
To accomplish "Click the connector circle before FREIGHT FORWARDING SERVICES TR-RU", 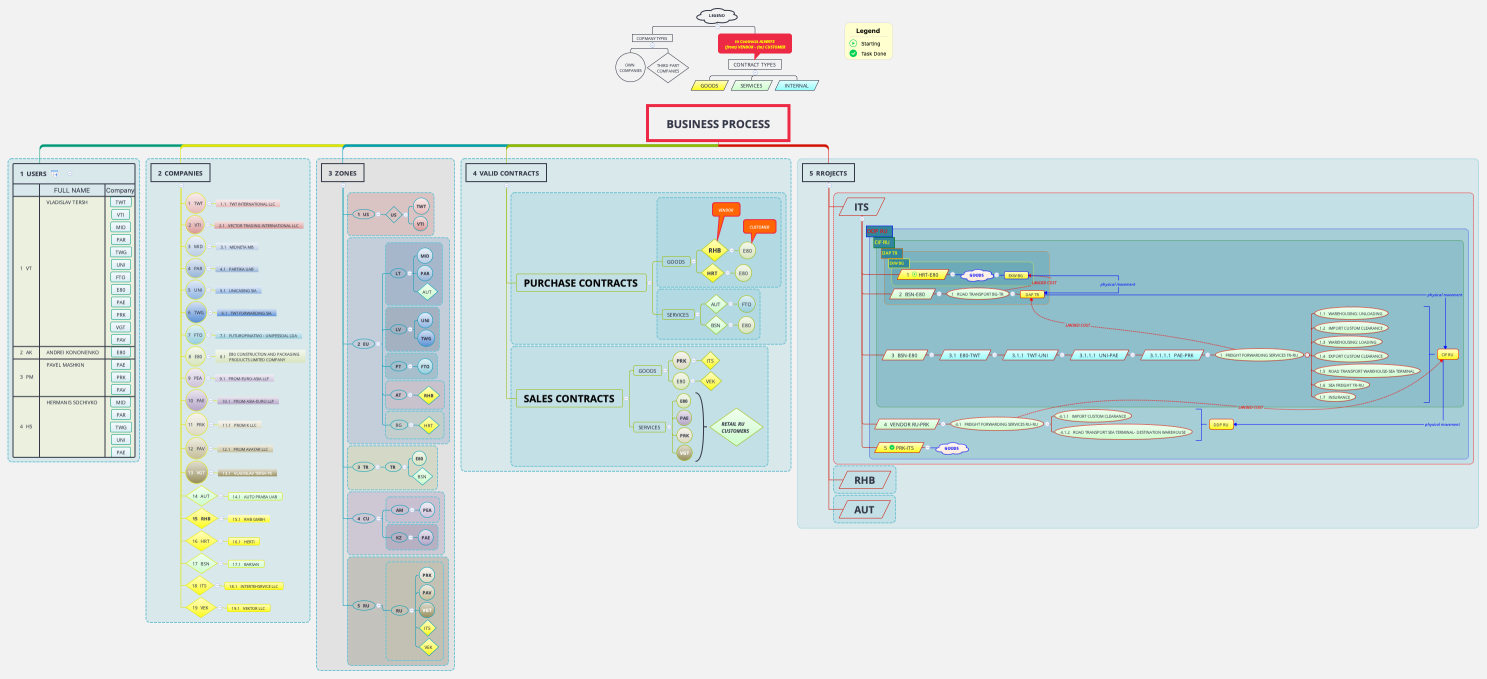I will [1207, 355].
